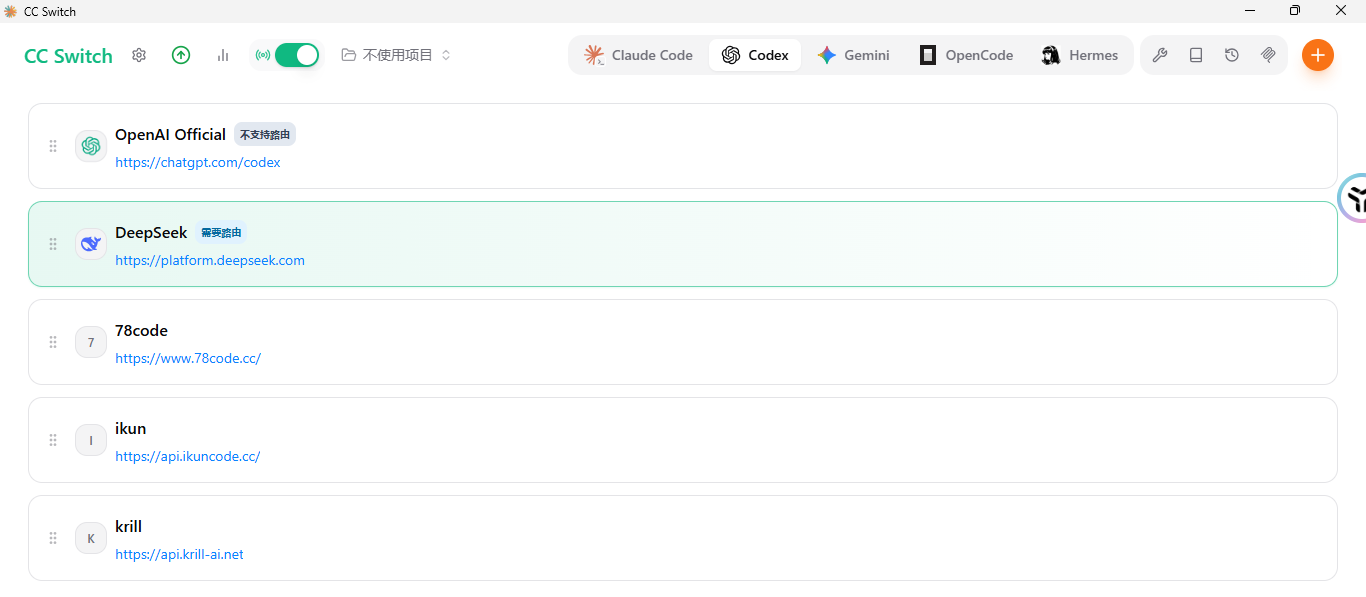Image resolution: width=1366 pixels, height=597 pixels.
Task: Open the history clock icon
Action: click(x=1232, y=55)
